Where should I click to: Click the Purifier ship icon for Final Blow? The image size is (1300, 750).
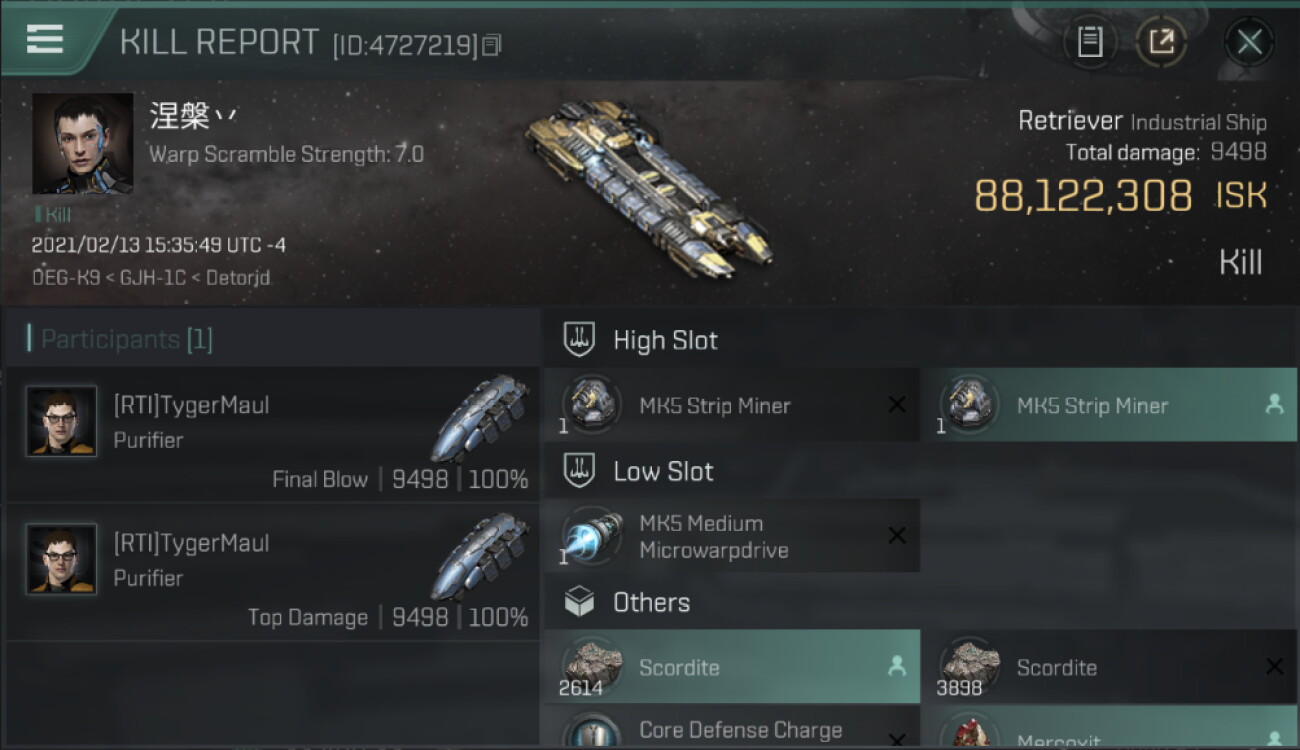pos(481,418)
